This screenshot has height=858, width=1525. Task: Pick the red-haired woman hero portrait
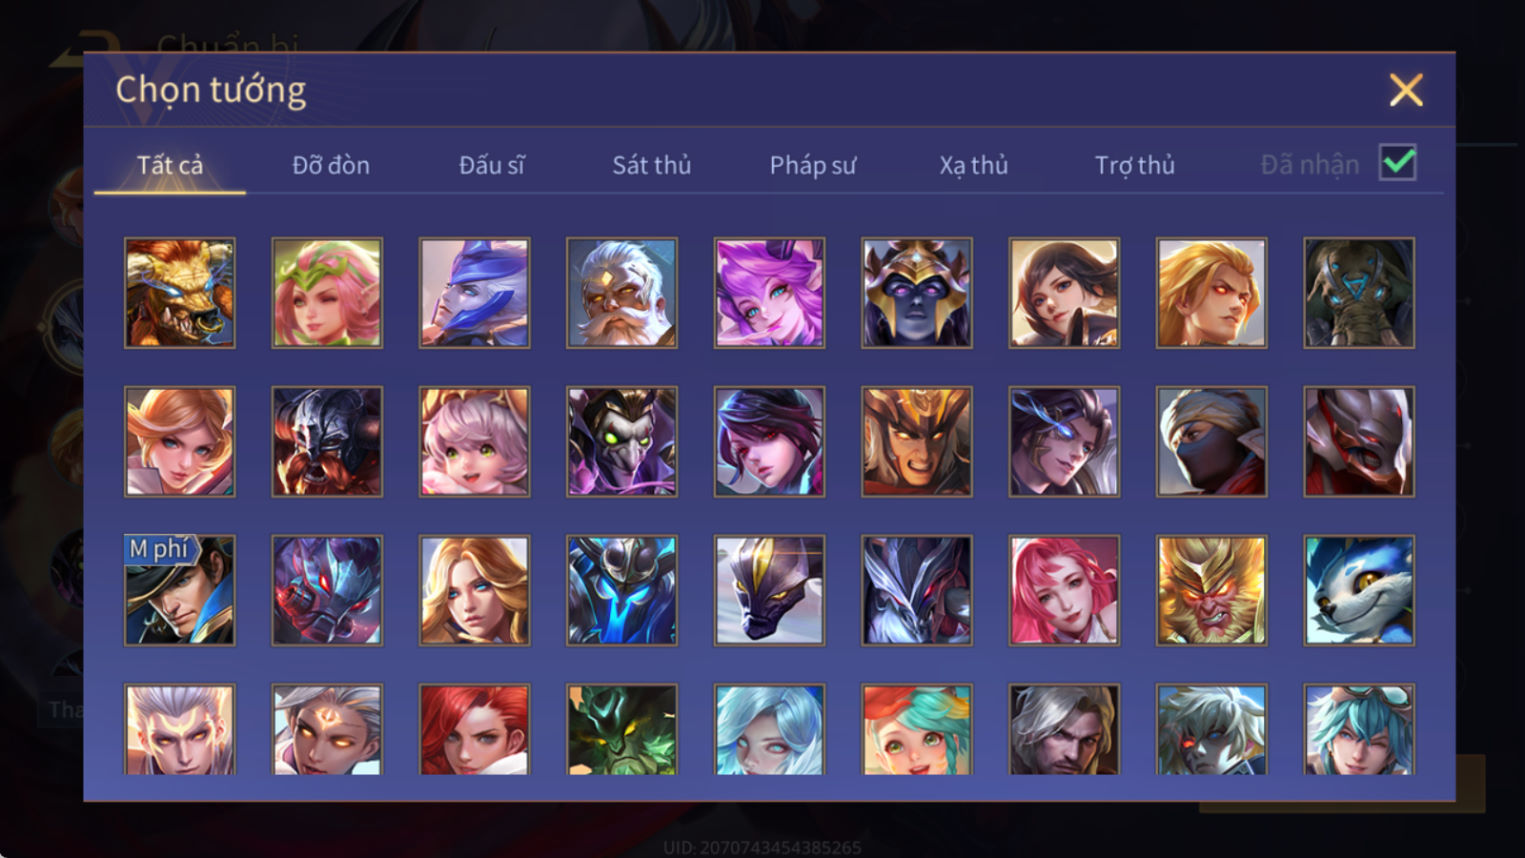(474, 729)
